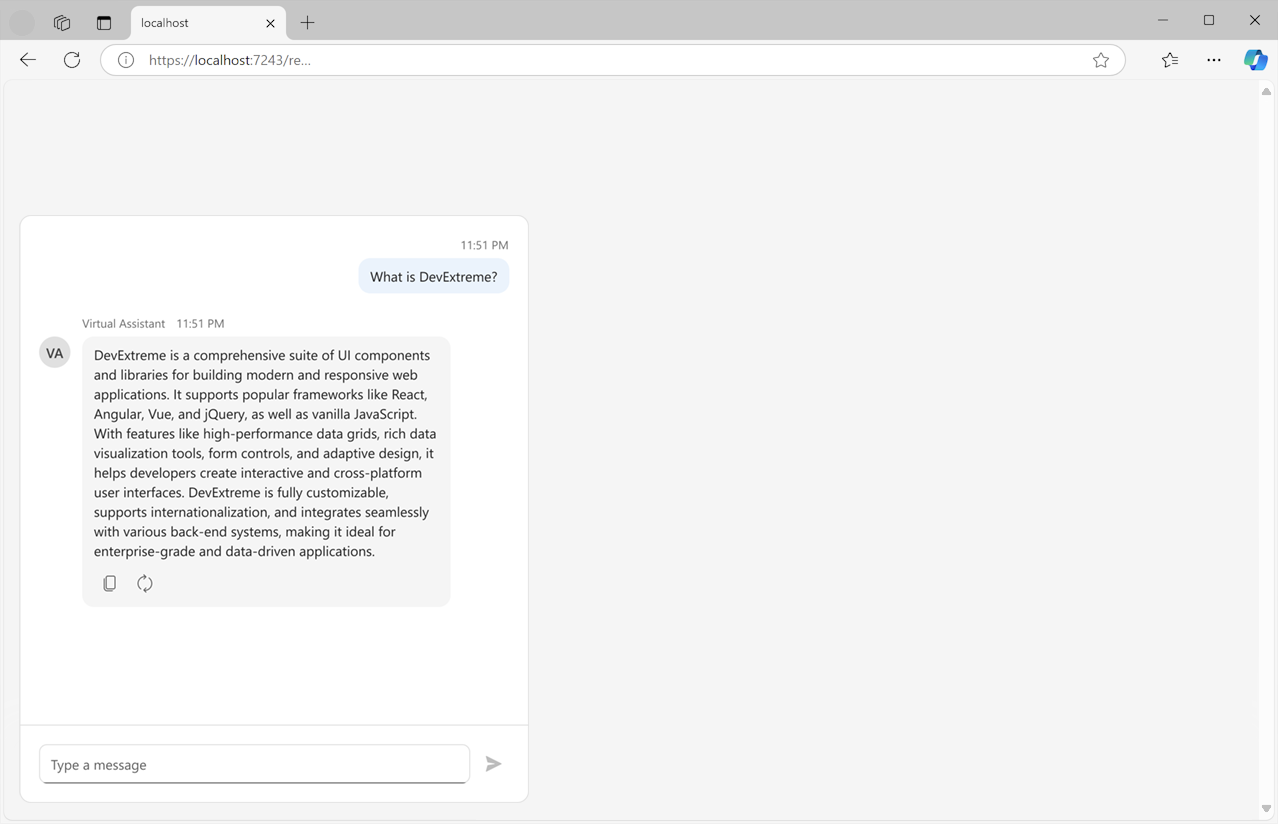This screenshot has height=824, width=1278.
Task: Click the 11:51 PM message timestamp
Action: pyautogui.click(x=483, y=244)
